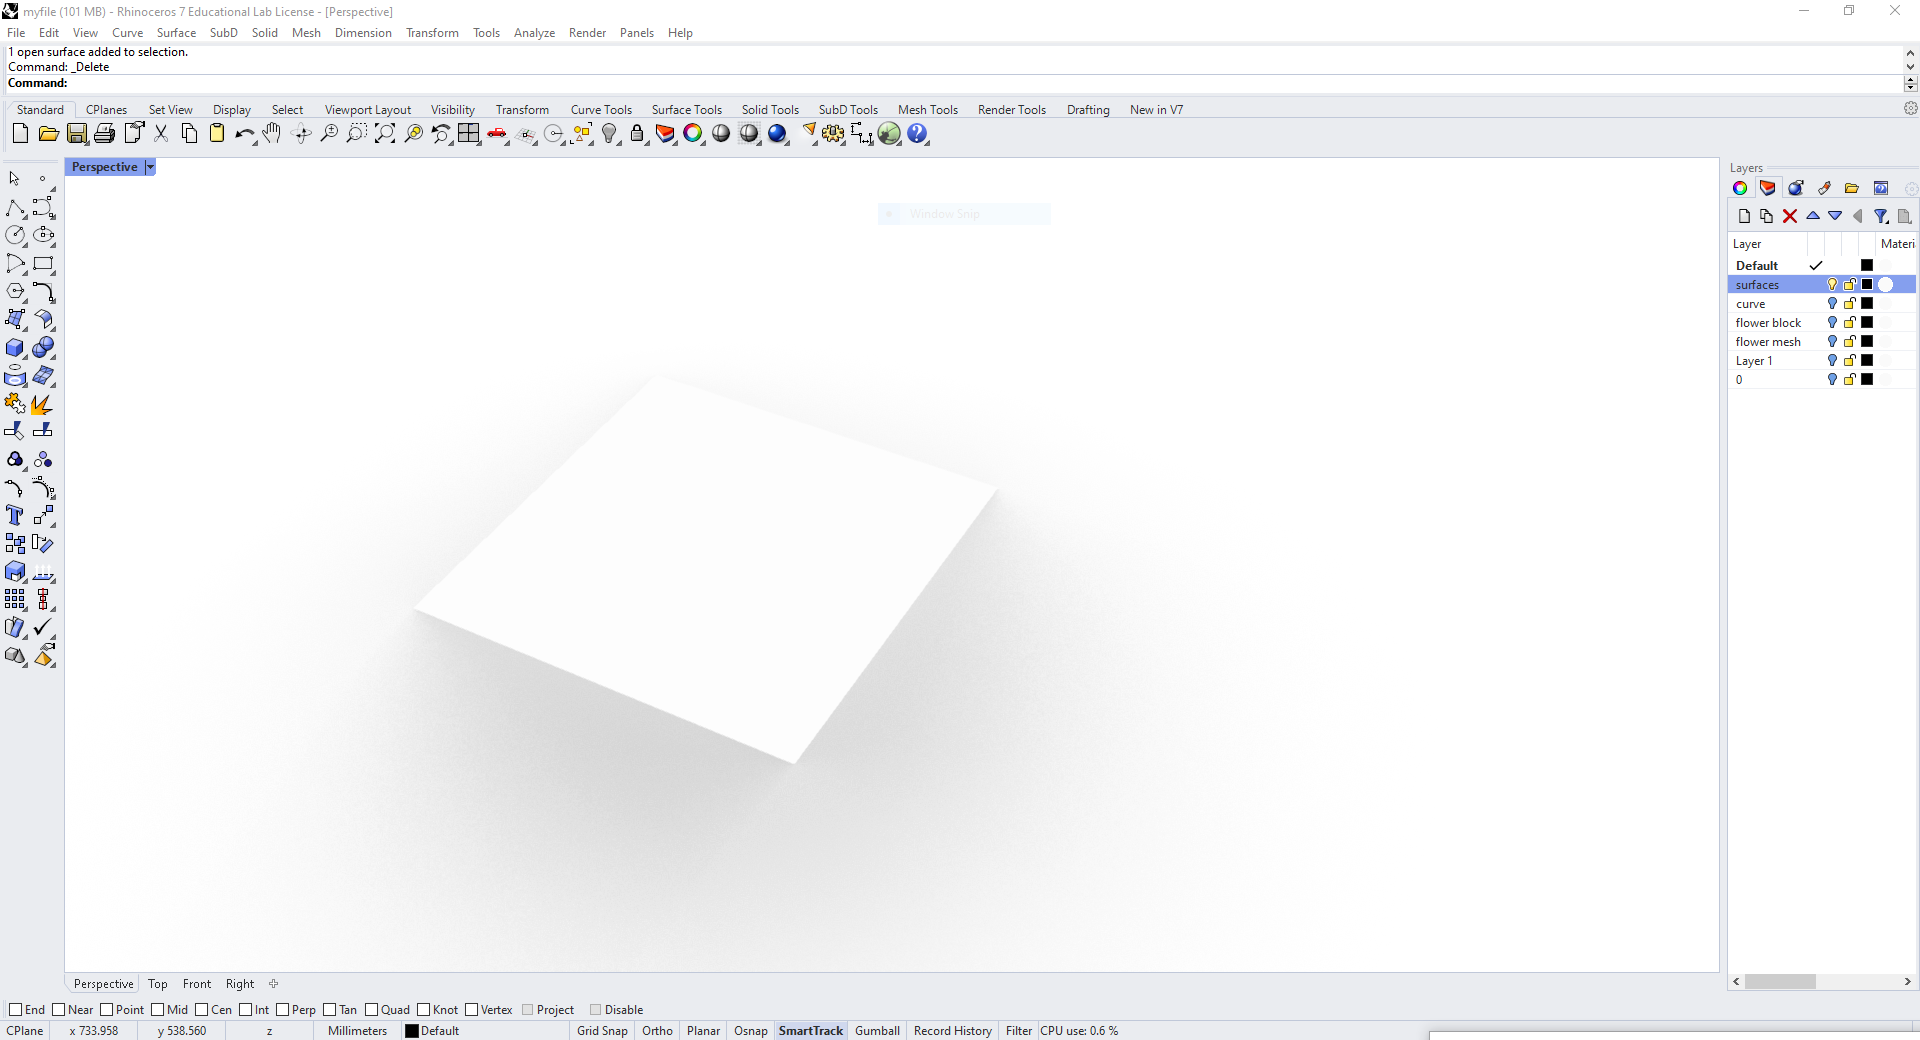1920x1040 pixels.
Task: Save the model with the floppy disk icon
Action: pyautogui.click(x=76, y=134)
